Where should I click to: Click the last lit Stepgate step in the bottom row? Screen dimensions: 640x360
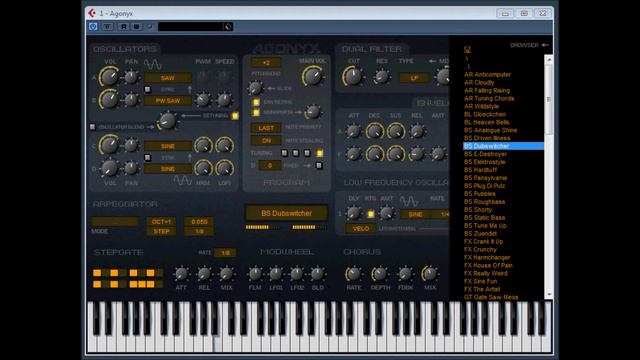pos(151,284)
